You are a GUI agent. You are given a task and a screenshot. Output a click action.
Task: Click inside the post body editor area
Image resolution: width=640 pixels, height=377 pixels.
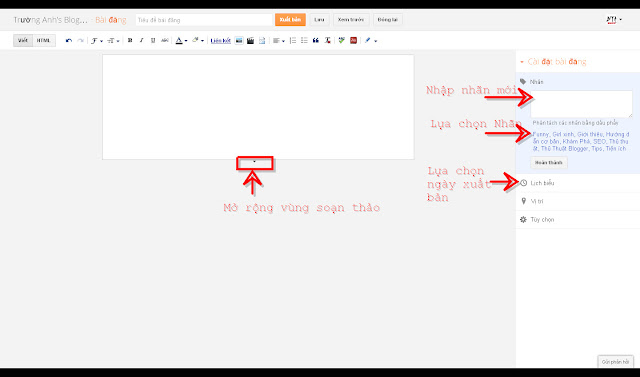(258, 107)
